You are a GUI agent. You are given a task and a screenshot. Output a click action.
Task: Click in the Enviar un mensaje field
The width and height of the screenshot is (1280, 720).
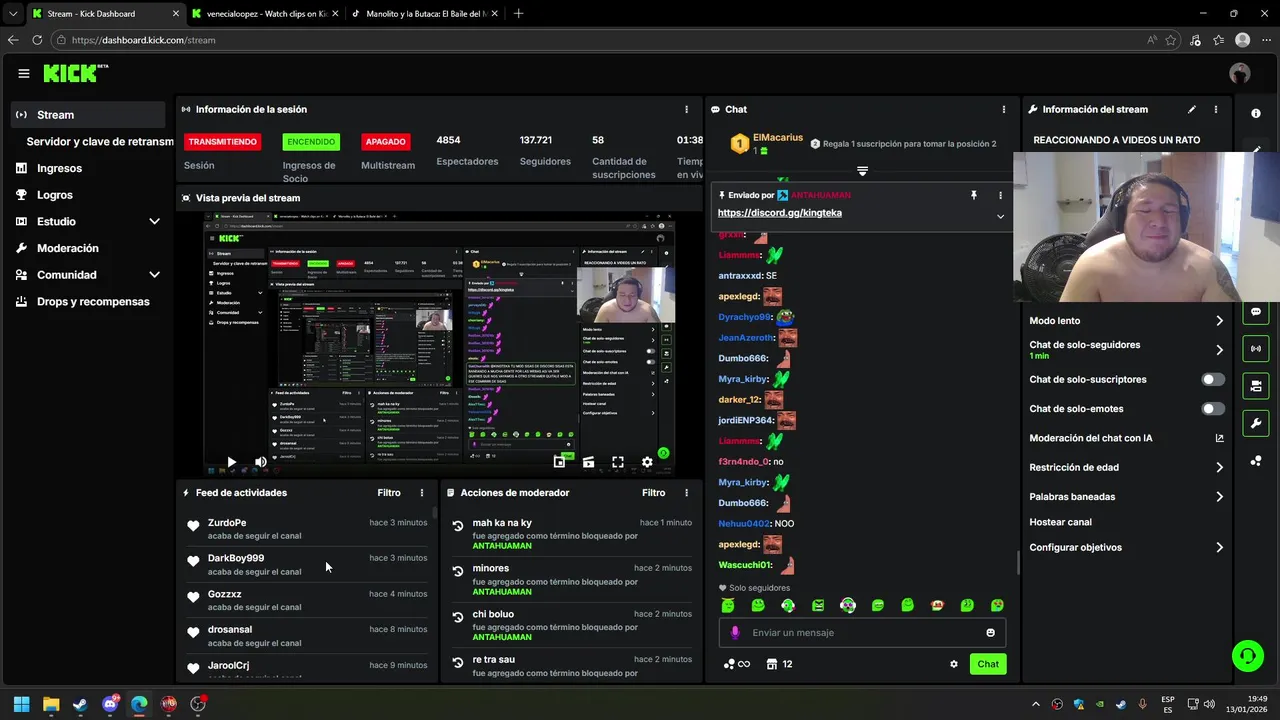click(862, 632)
